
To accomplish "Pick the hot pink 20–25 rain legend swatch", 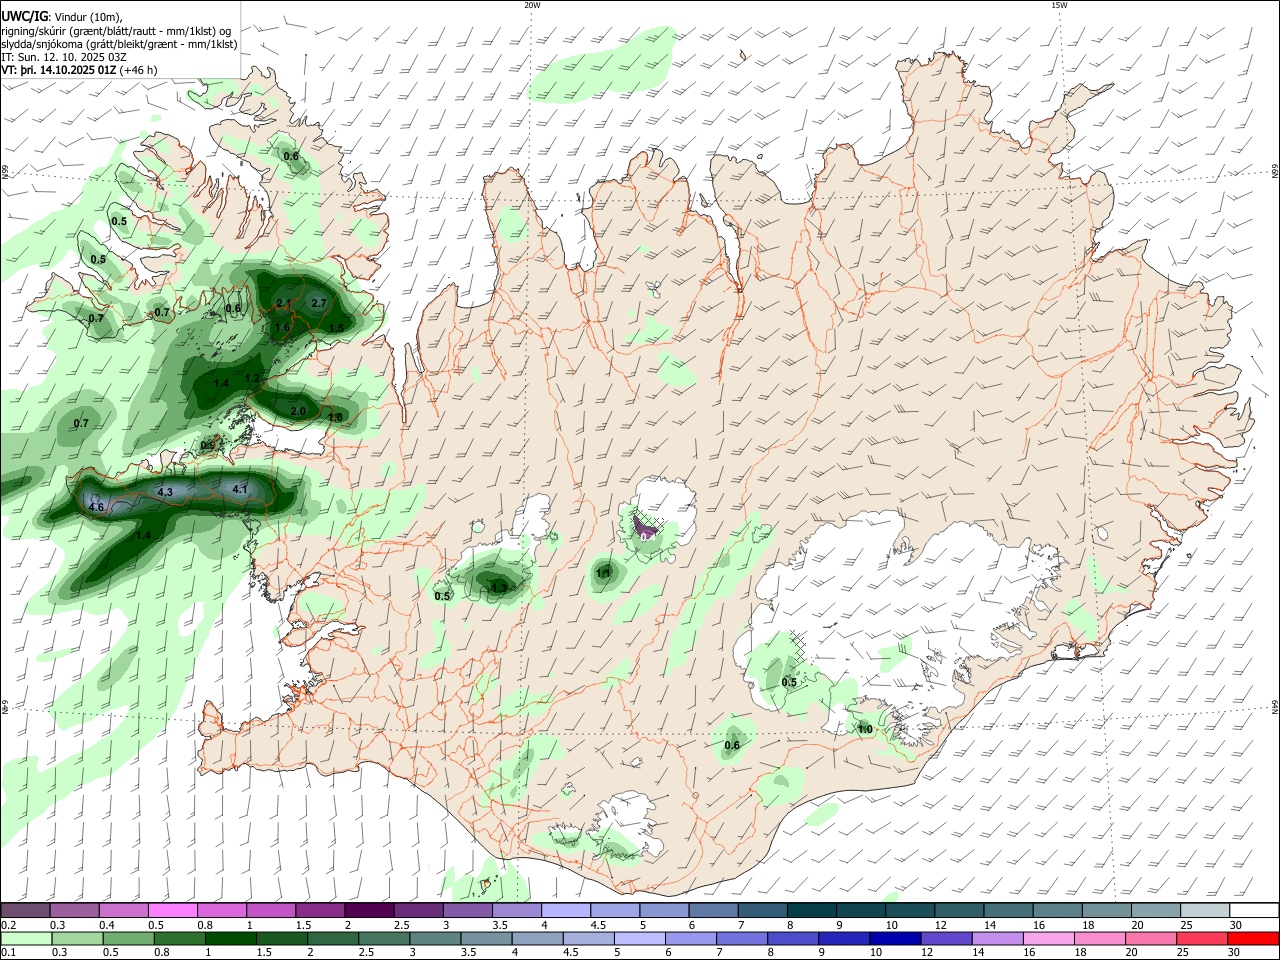I will point(1152,938).
